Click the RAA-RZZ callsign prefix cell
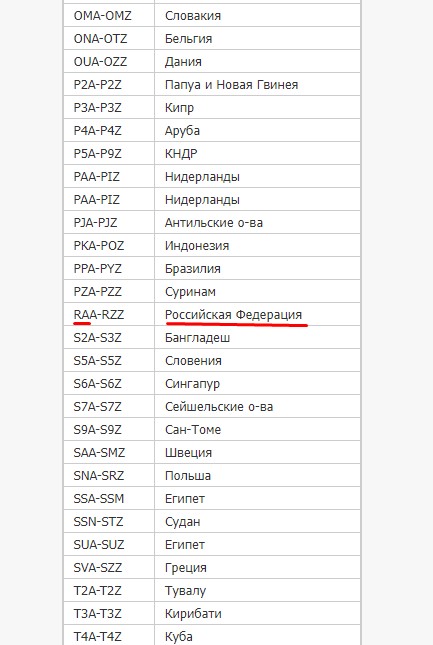Viewport: 433px width, 645px height. tap(99, 315)
